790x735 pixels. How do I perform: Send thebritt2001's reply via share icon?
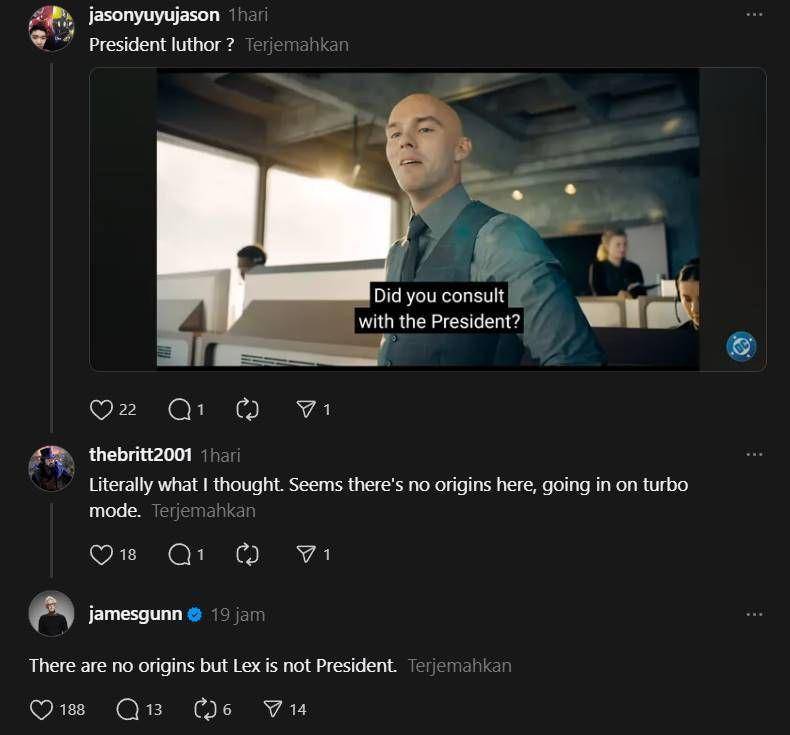[306, 555]
